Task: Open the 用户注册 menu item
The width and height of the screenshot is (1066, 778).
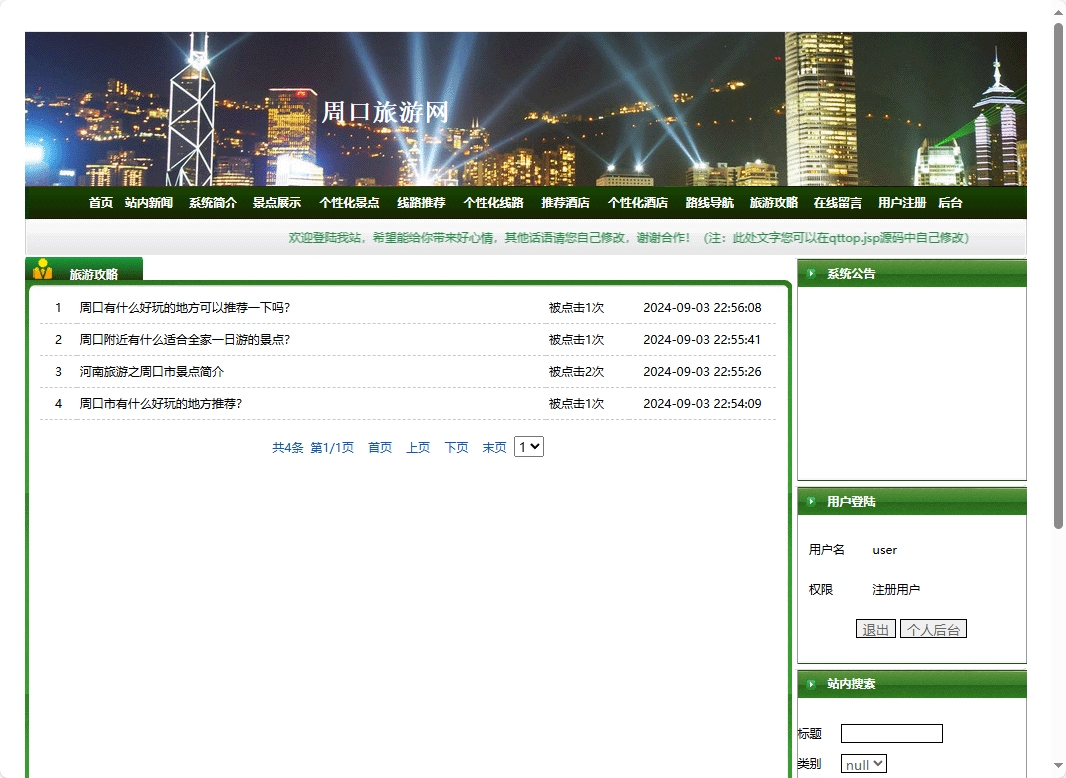Action: [x=905, y=202]
